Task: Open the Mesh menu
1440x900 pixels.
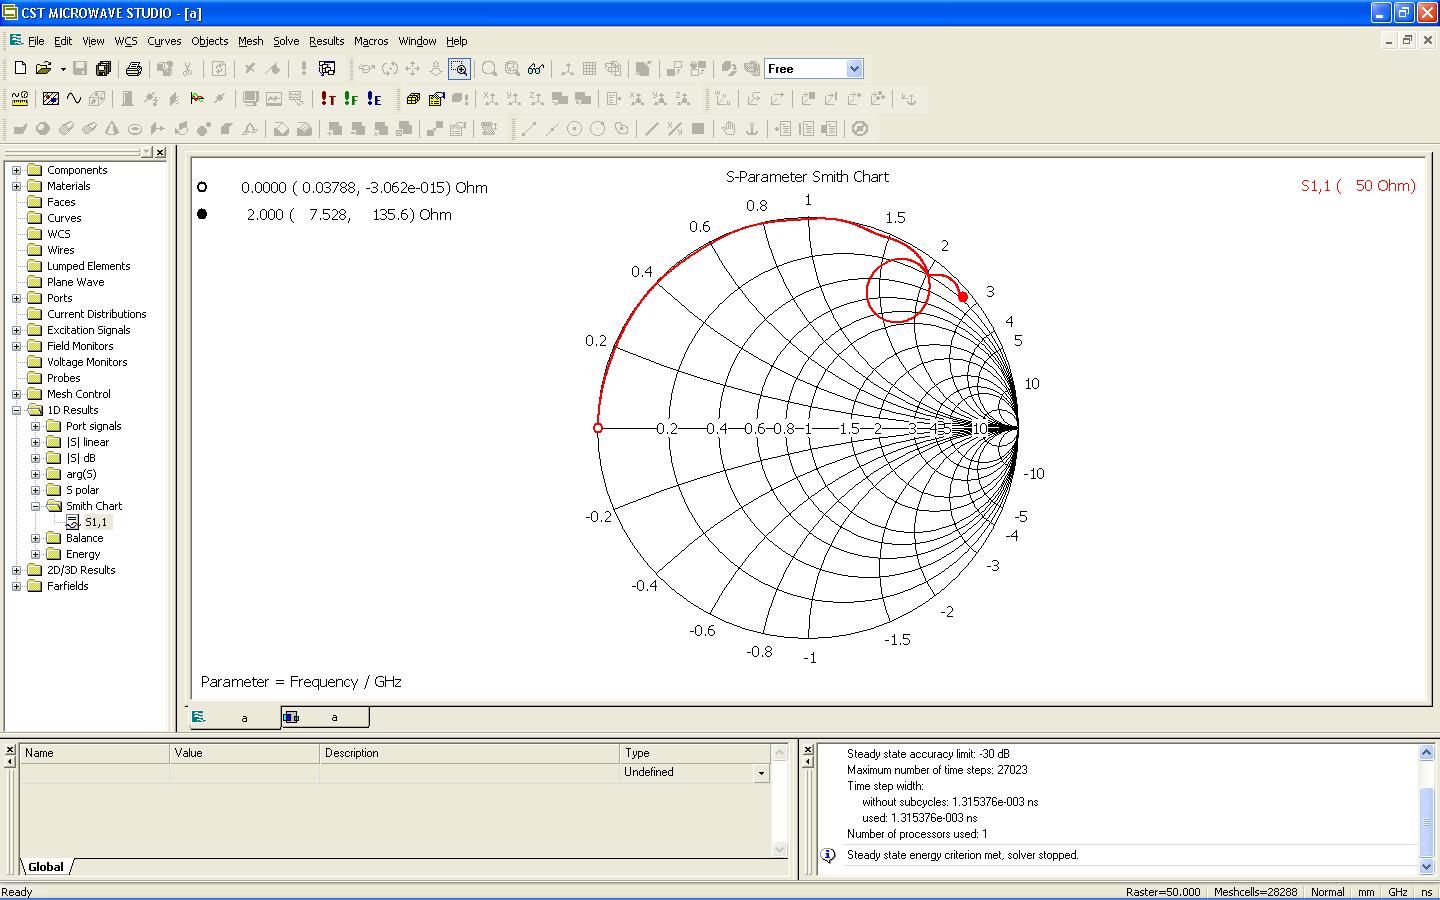Action: [250, 41]
